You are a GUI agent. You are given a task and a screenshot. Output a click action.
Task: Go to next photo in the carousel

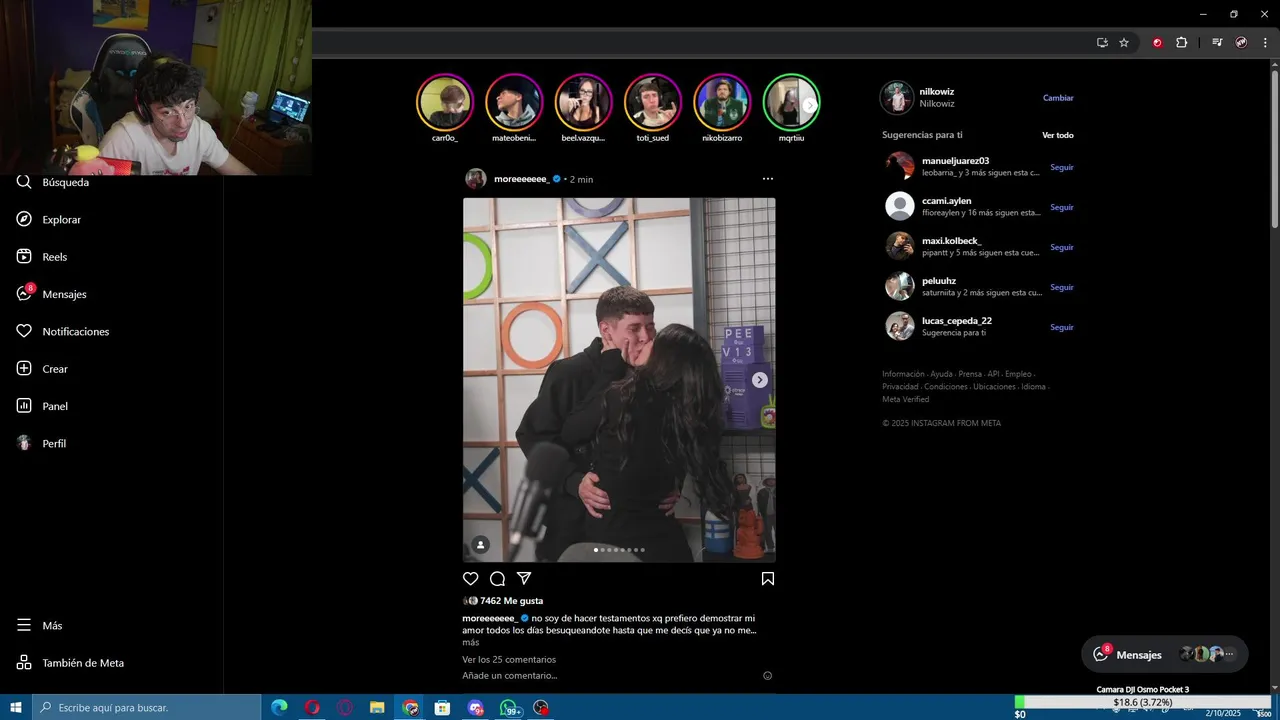coord(760,380)
